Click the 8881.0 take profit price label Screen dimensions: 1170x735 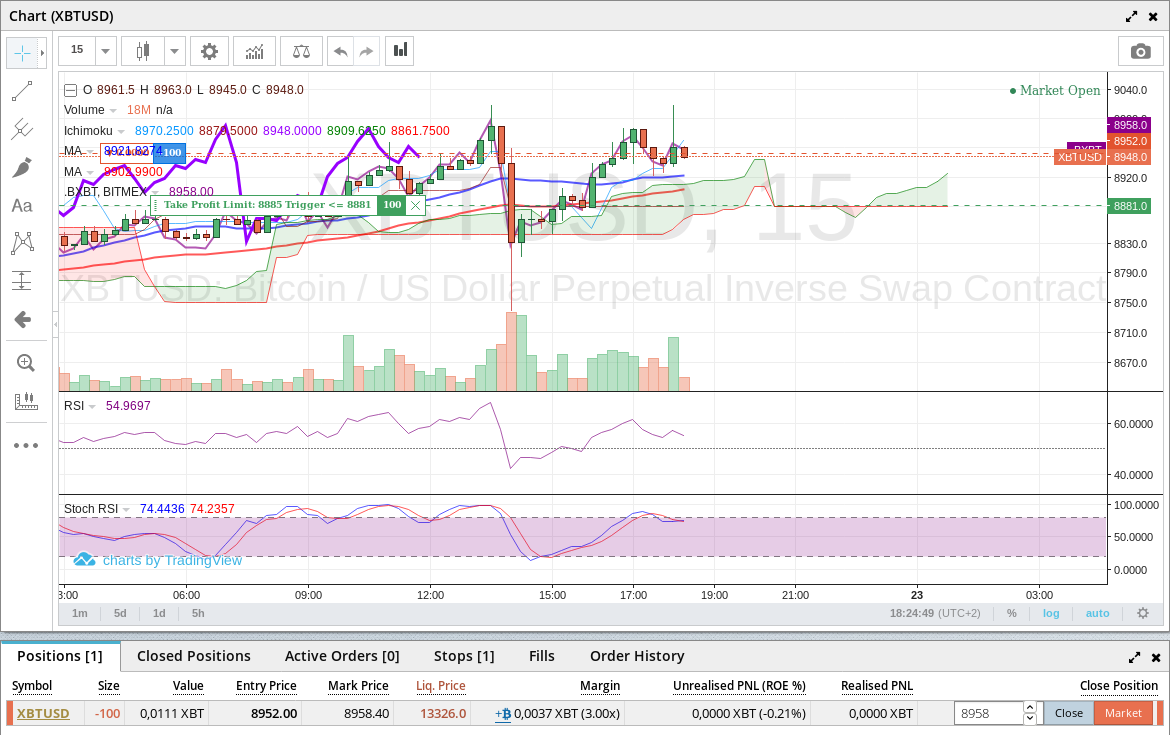[x=1130, y=206]
